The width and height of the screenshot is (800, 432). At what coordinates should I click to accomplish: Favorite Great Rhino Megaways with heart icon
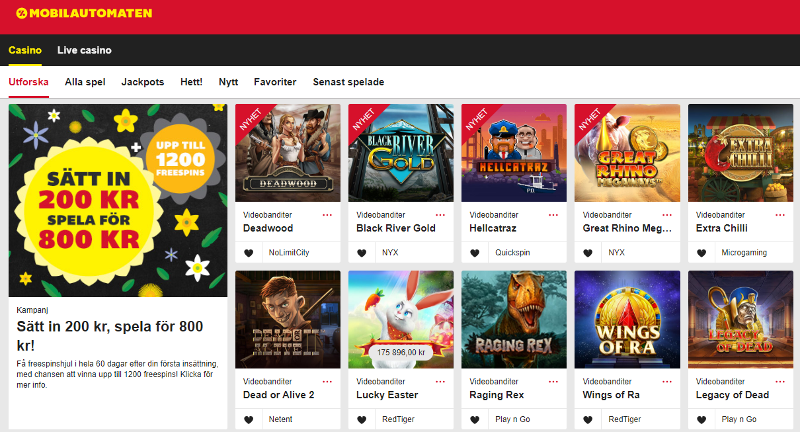[x=588, y=252]
